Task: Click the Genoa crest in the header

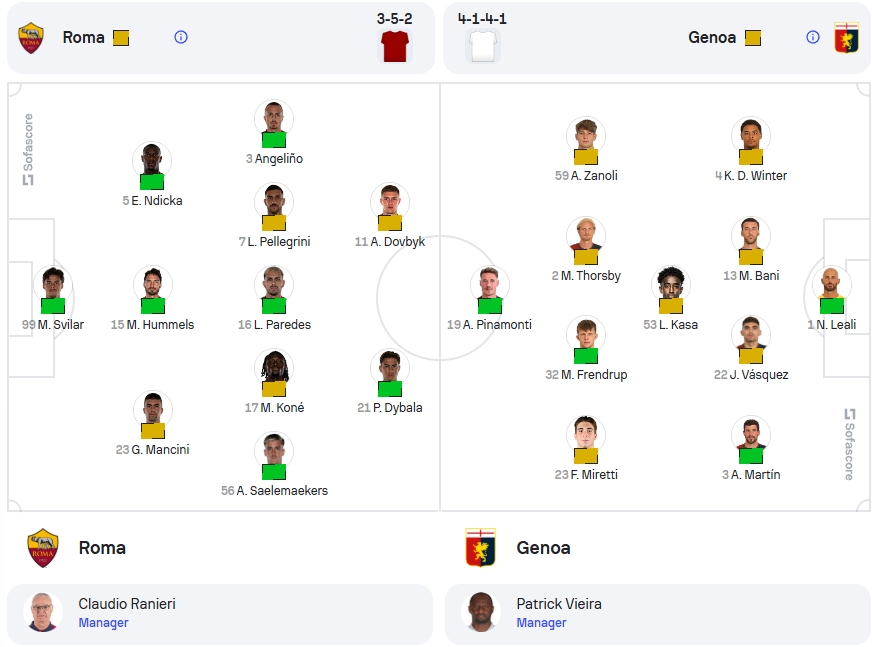Action: (x=846, y=37)
